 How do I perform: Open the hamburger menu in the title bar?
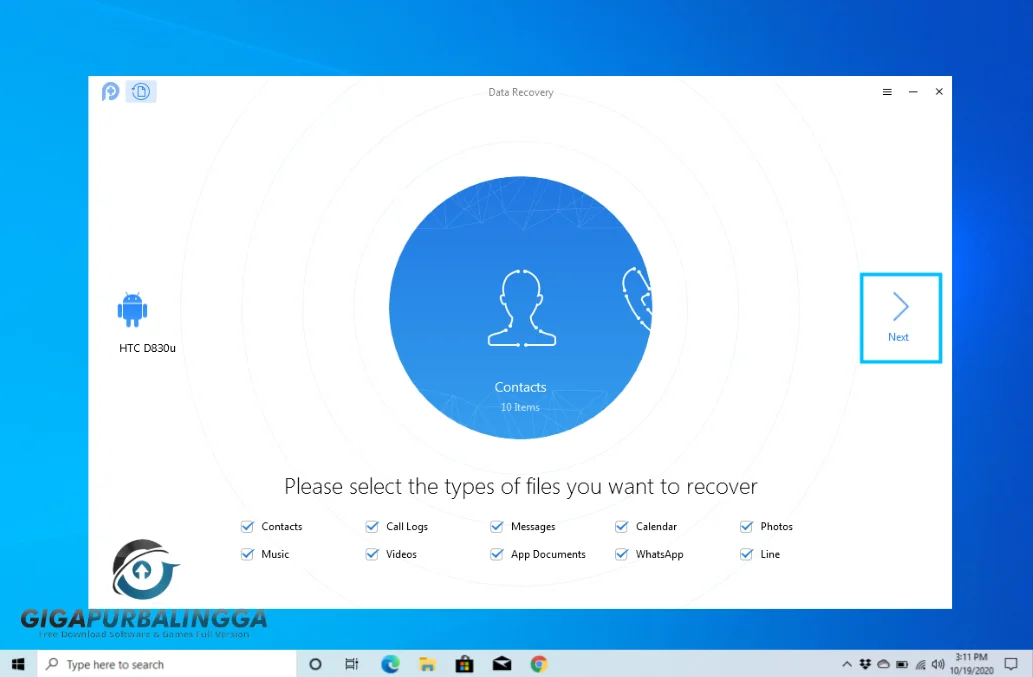click(x=887, y=91)
